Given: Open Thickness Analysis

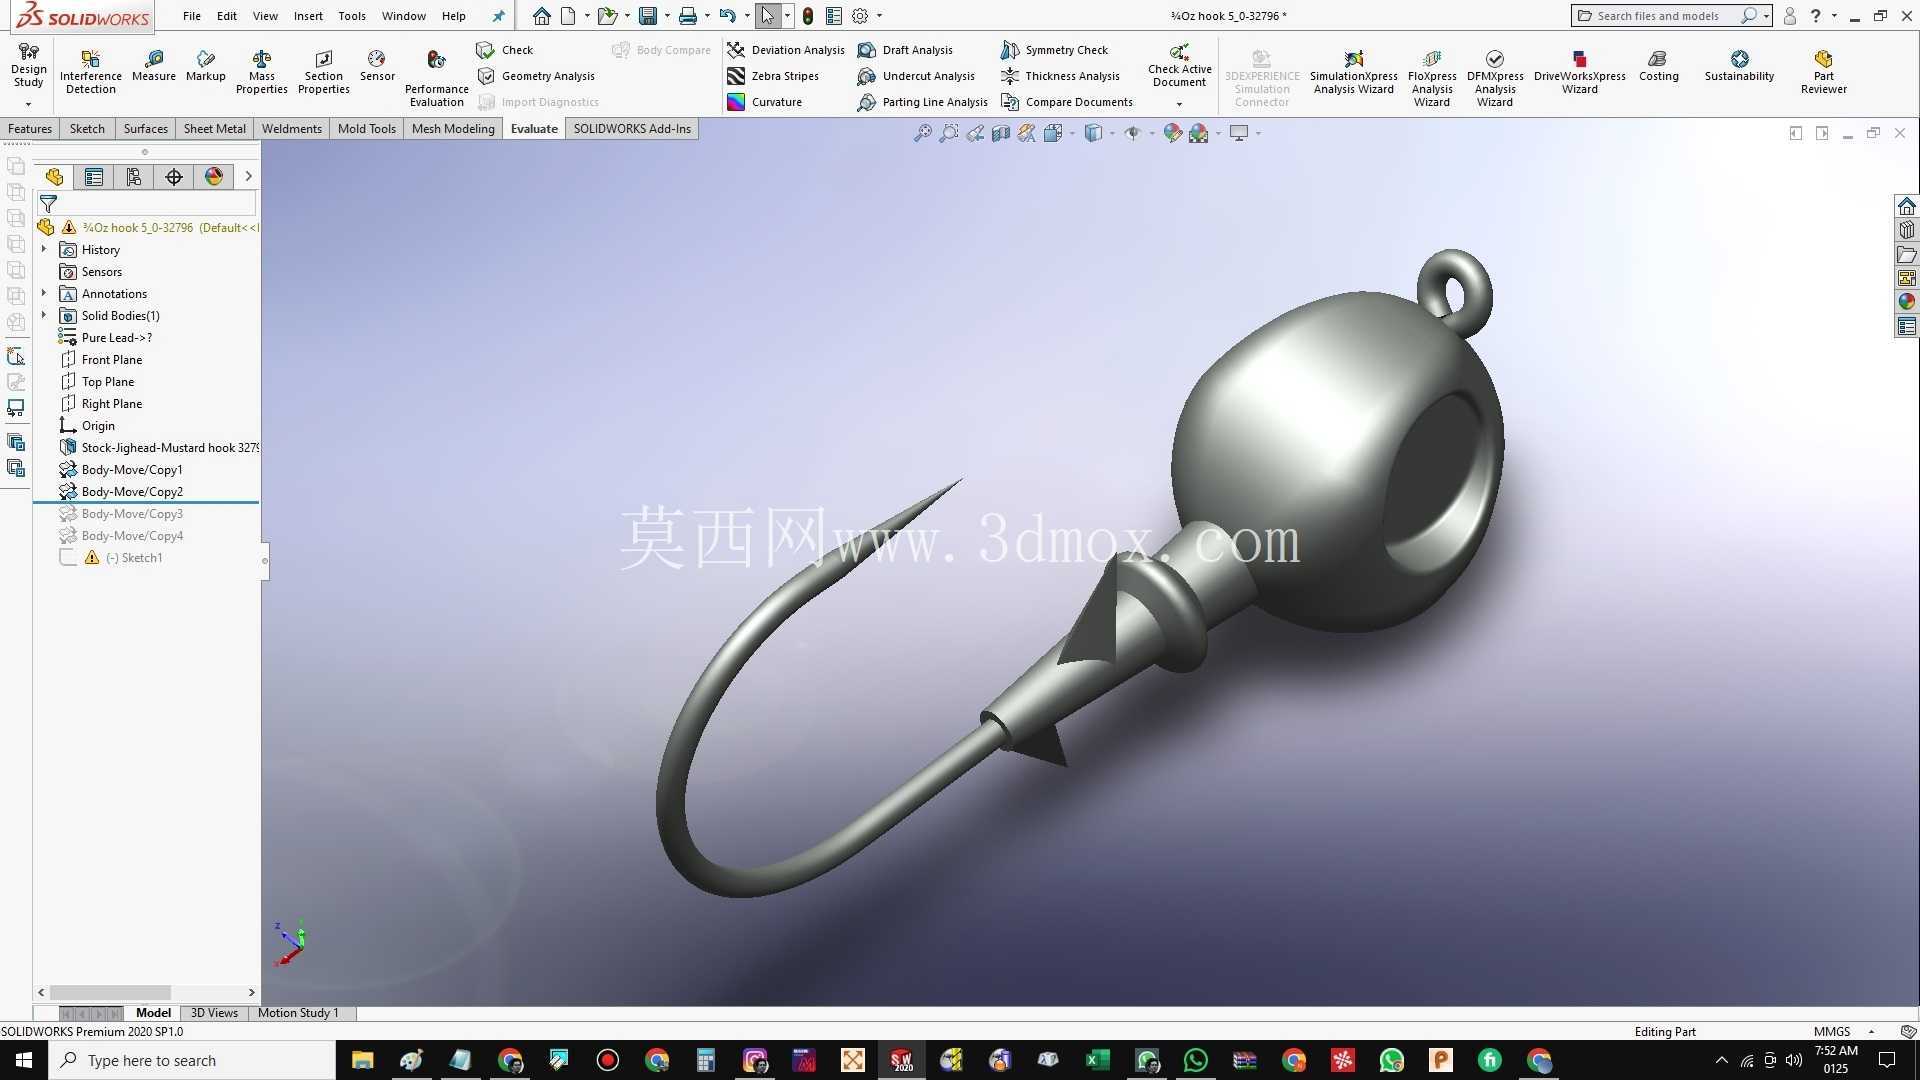Looking at the screenshot, I should (x=1060, y=76).
